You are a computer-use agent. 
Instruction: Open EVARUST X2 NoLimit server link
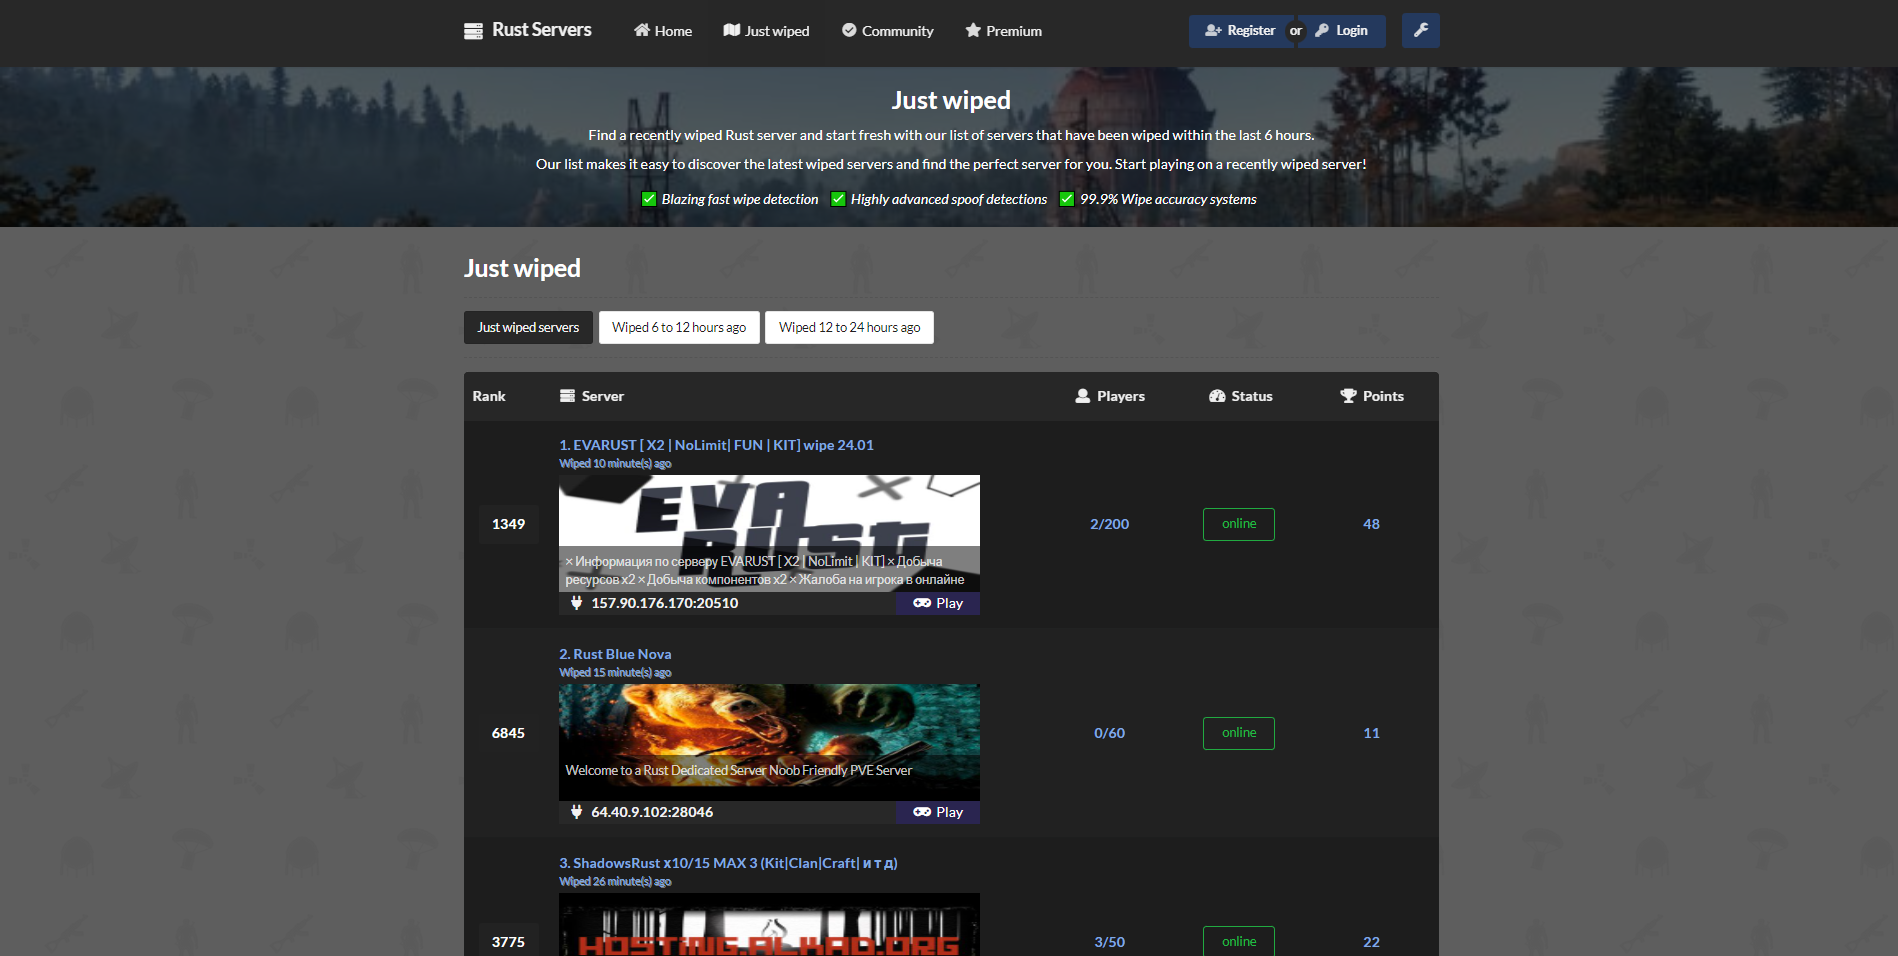[x=716, y=445]
